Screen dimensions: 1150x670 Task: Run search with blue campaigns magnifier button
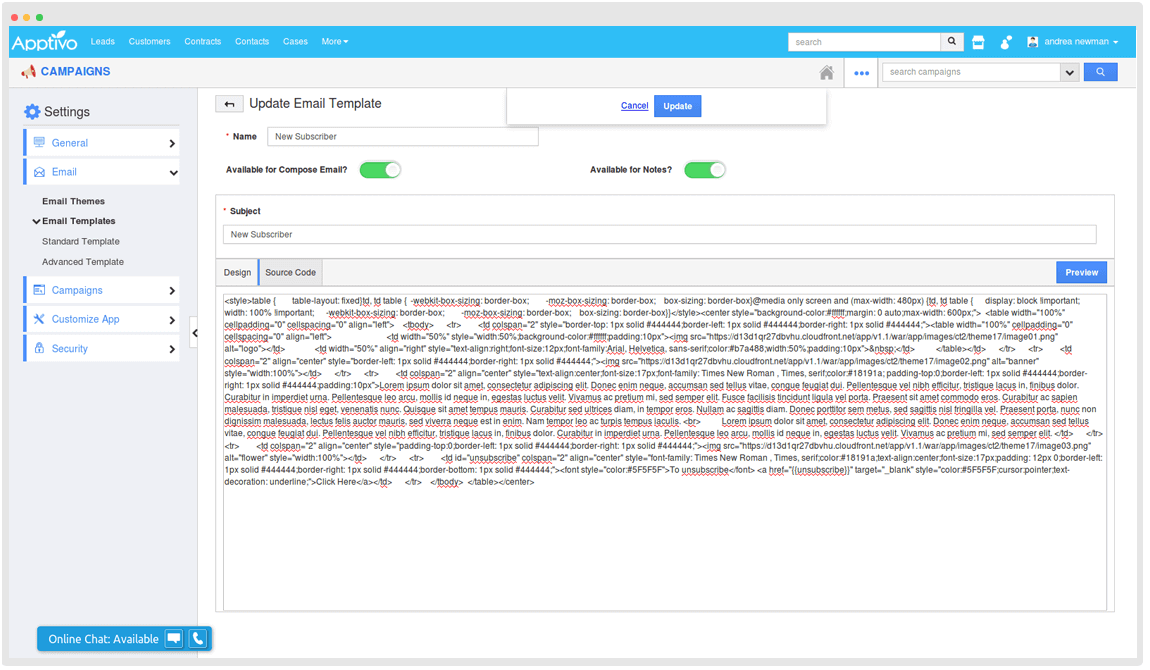coord(1100,72)
